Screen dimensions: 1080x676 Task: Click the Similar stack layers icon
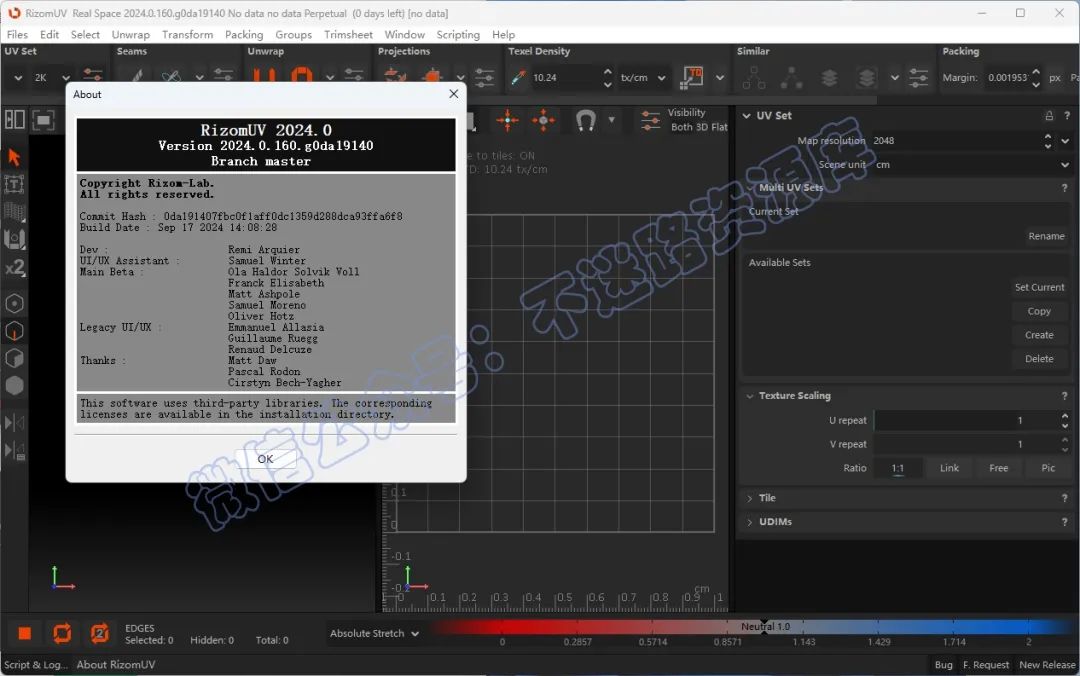pos(829,78)
